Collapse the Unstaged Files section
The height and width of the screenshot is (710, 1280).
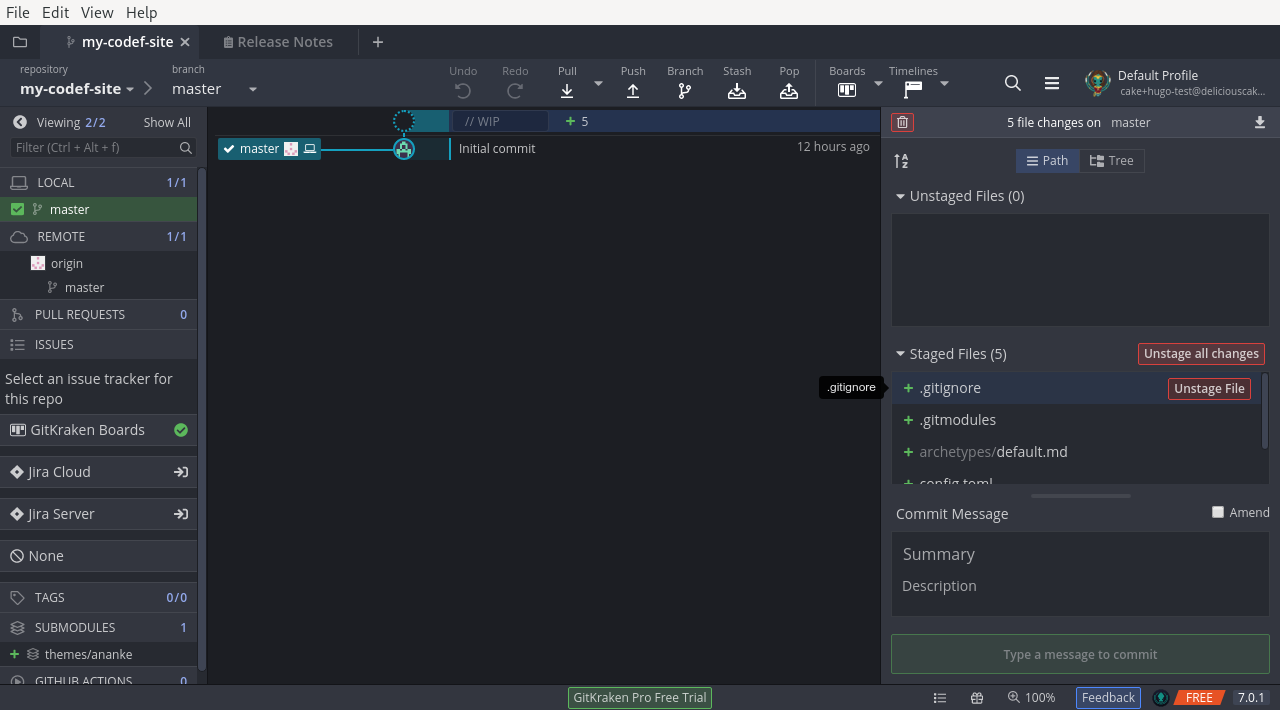point(900,197)
